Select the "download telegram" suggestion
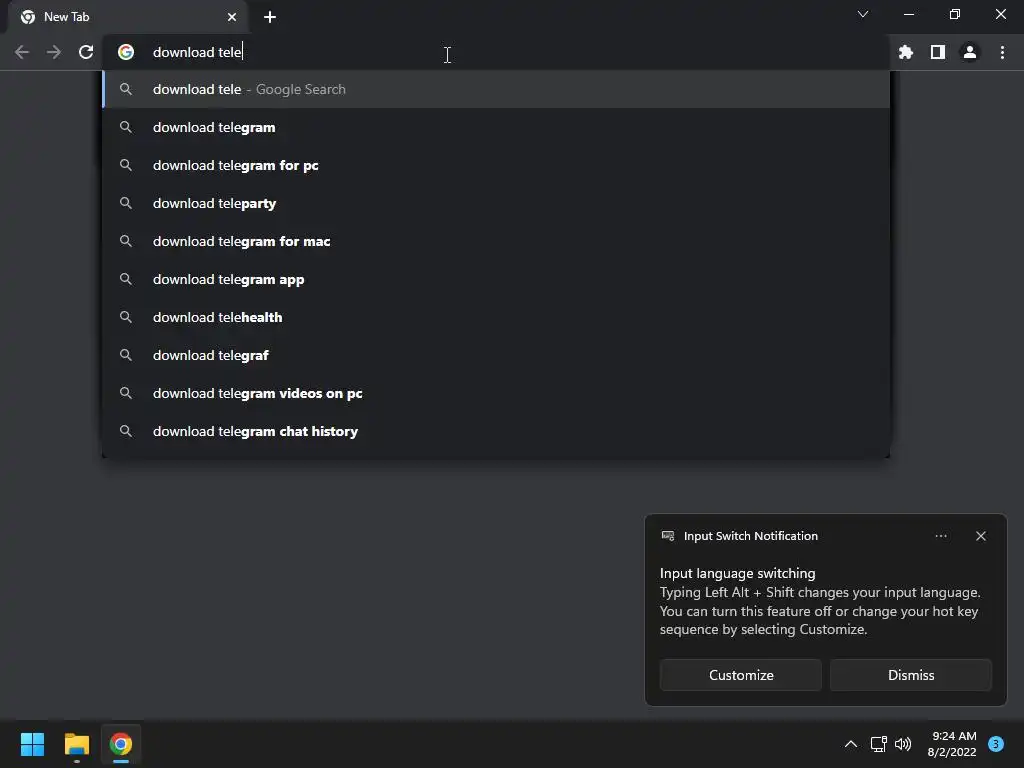Image resolution: width=1024 pixels, height=768 pixels. click(x=214, y=127)
